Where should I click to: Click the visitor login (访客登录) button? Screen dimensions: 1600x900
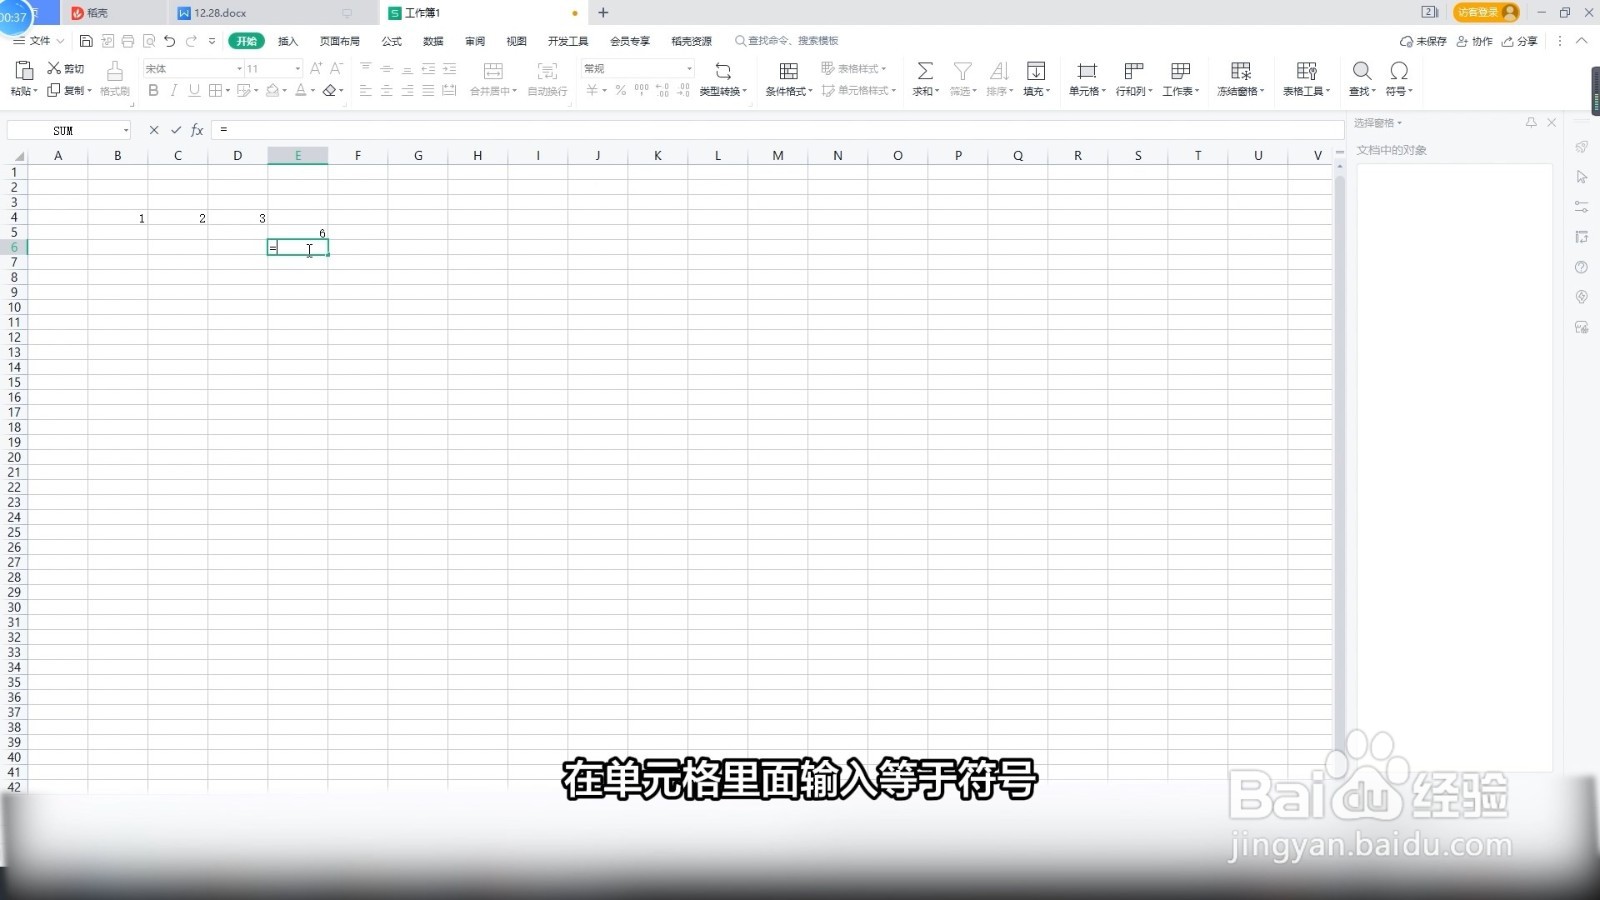tap(1486, 12)
